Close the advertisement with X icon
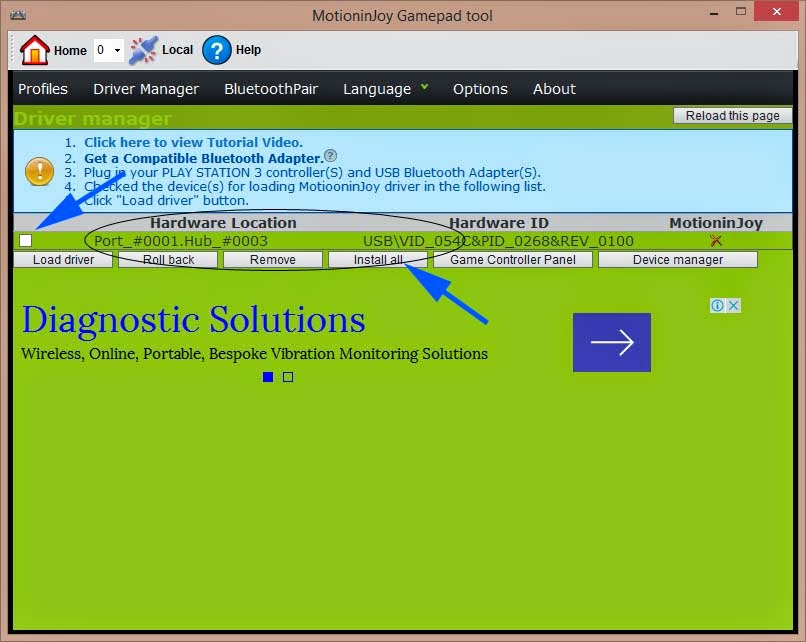Image resolution: width=806 pixels, height=642 pixels. [734, 305]
